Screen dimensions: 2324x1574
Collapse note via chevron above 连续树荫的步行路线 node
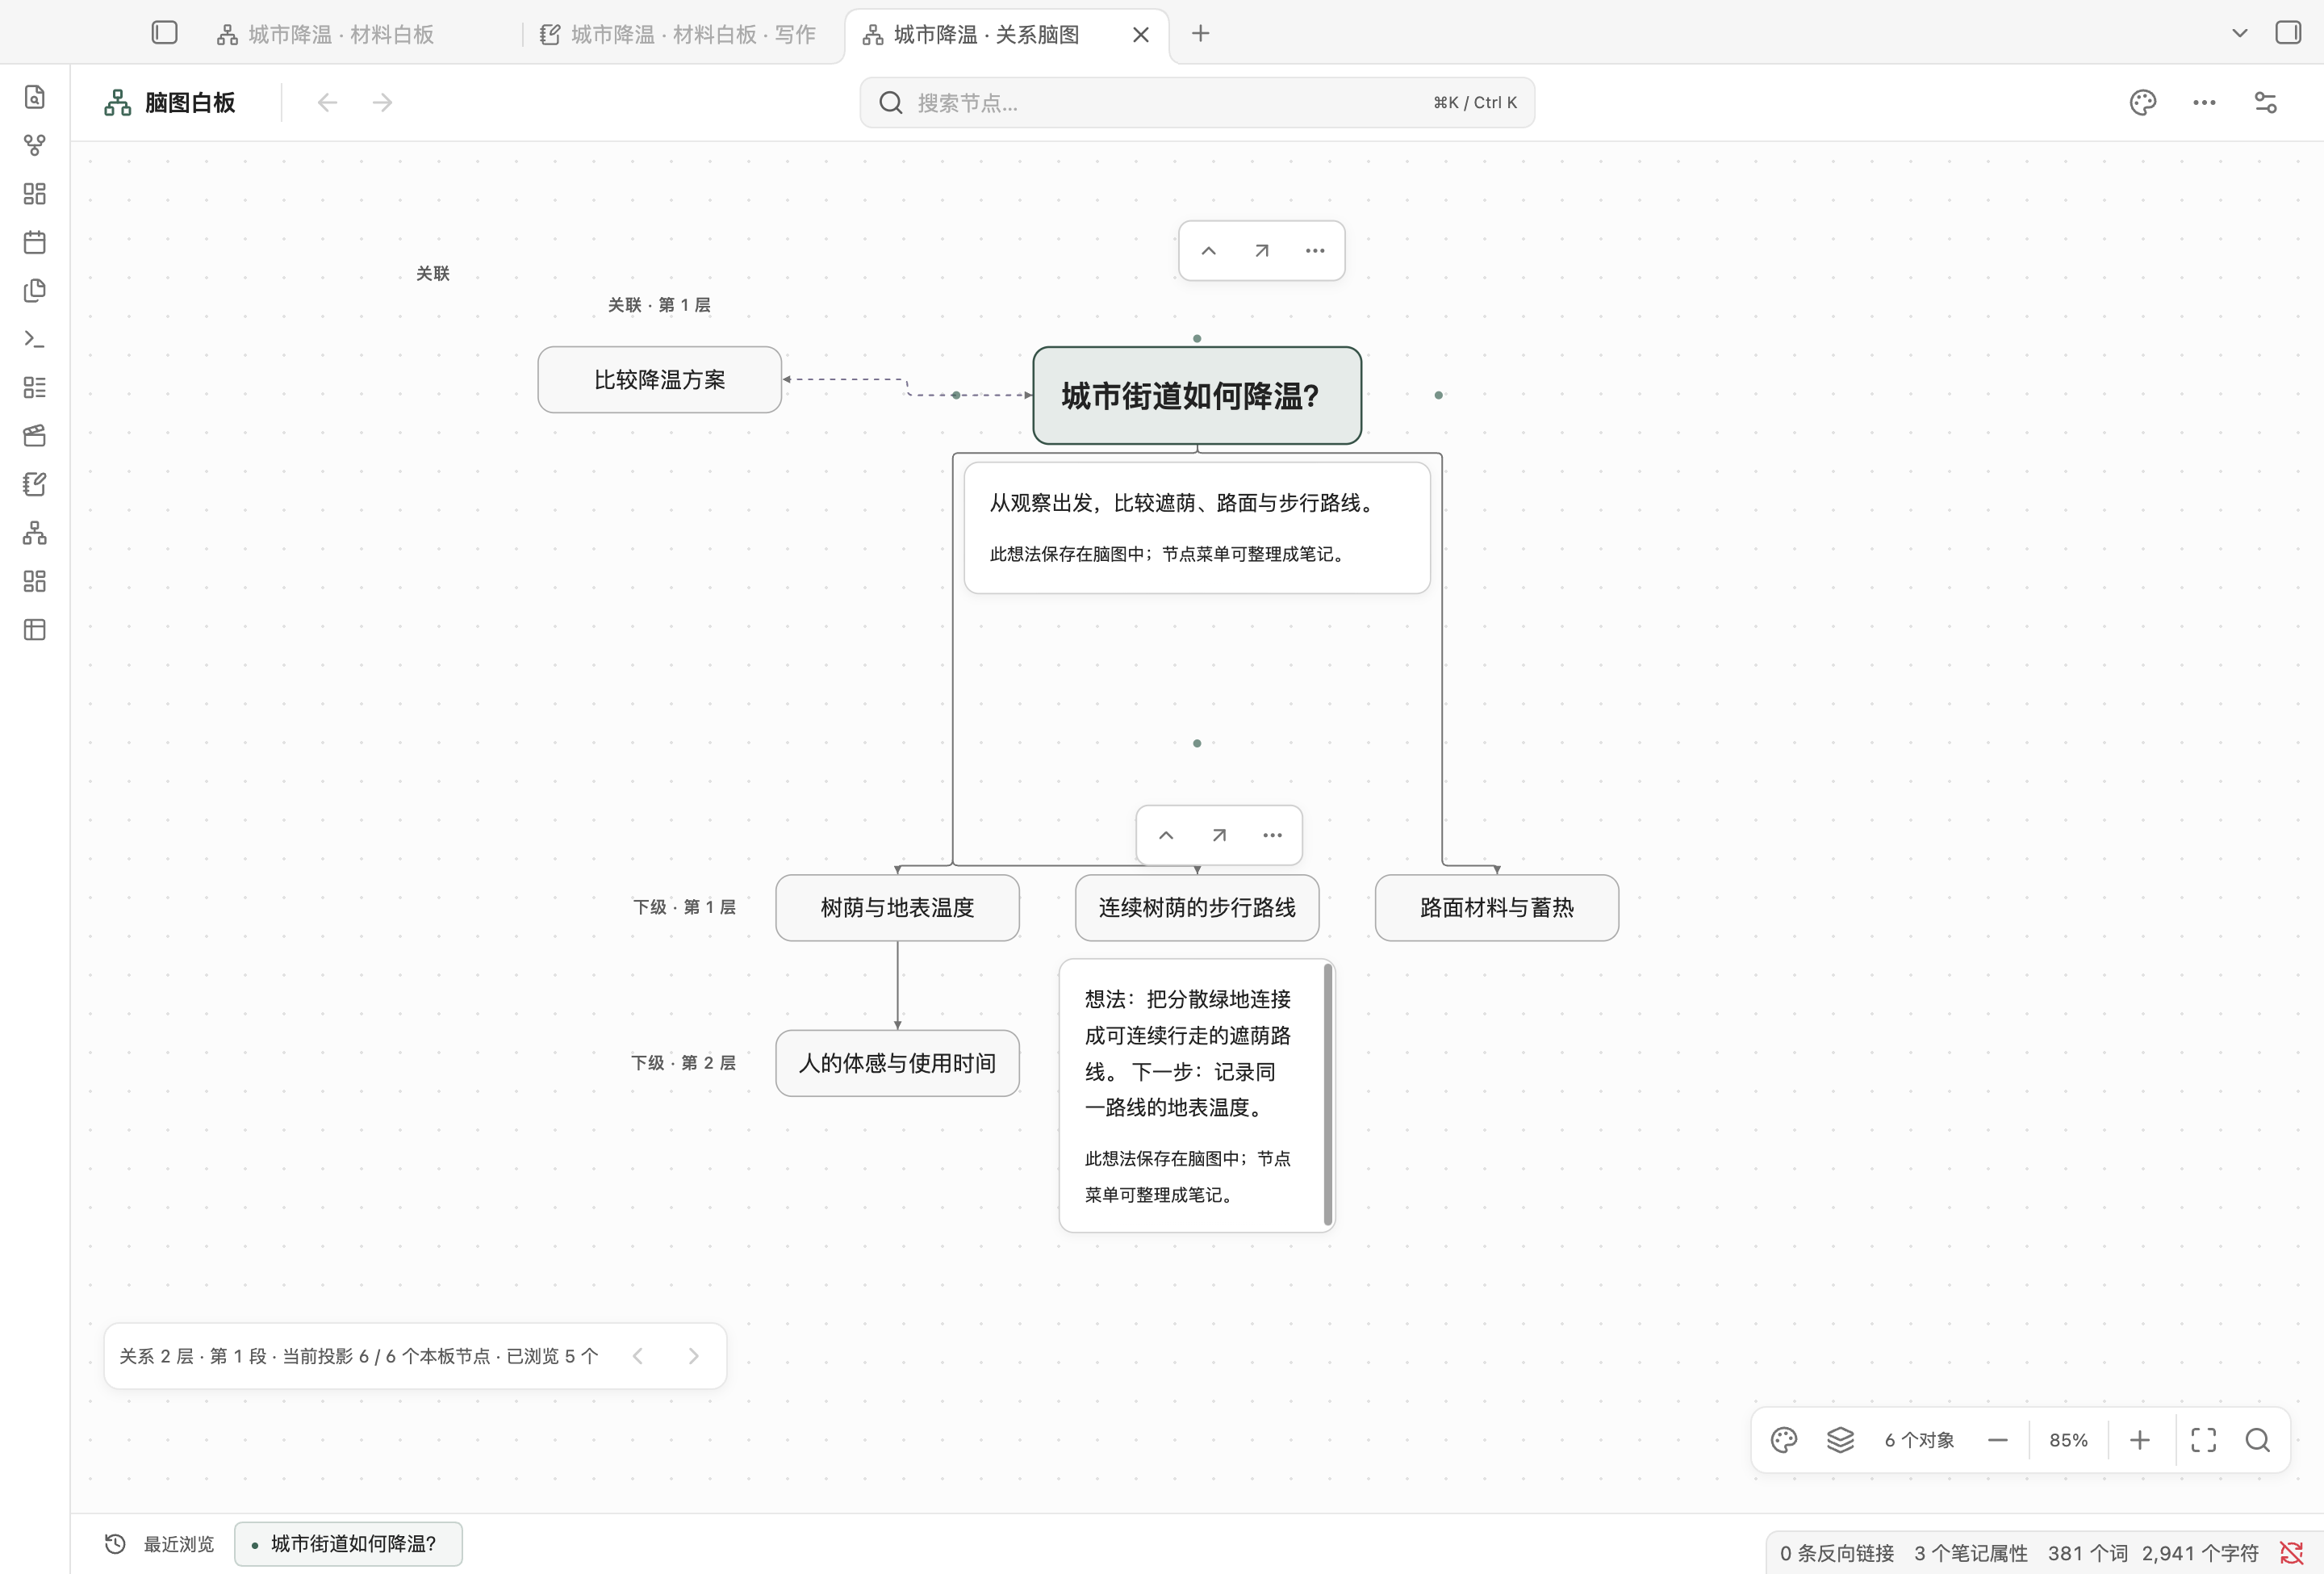[x=1166, y=835]
